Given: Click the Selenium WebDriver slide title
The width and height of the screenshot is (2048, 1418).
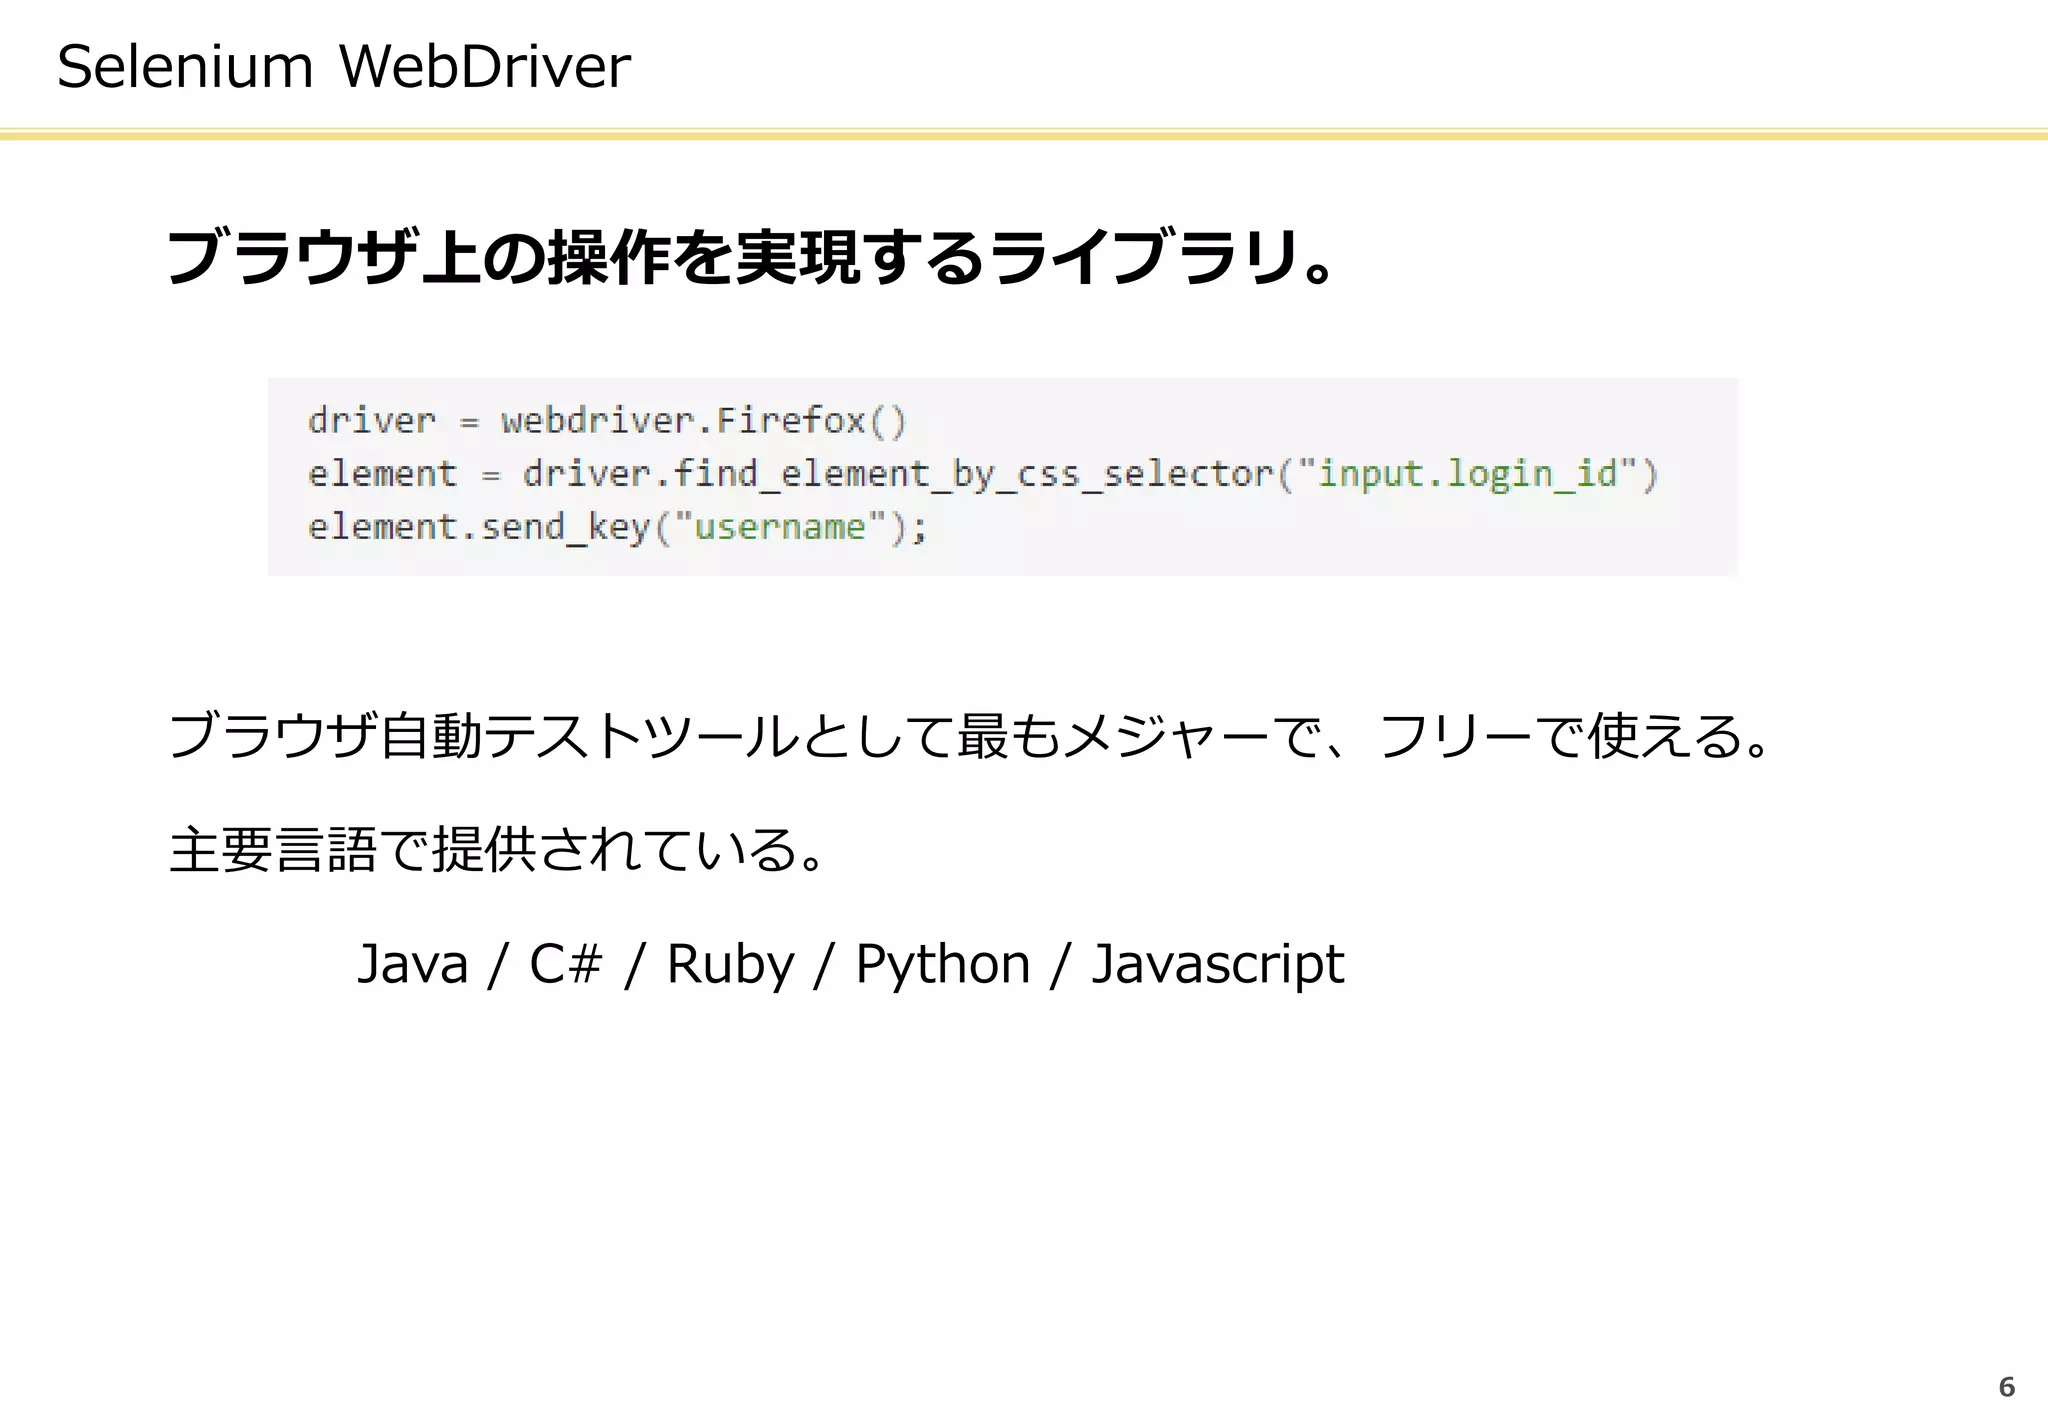Looking at the screenshot, I should point(343,67).
